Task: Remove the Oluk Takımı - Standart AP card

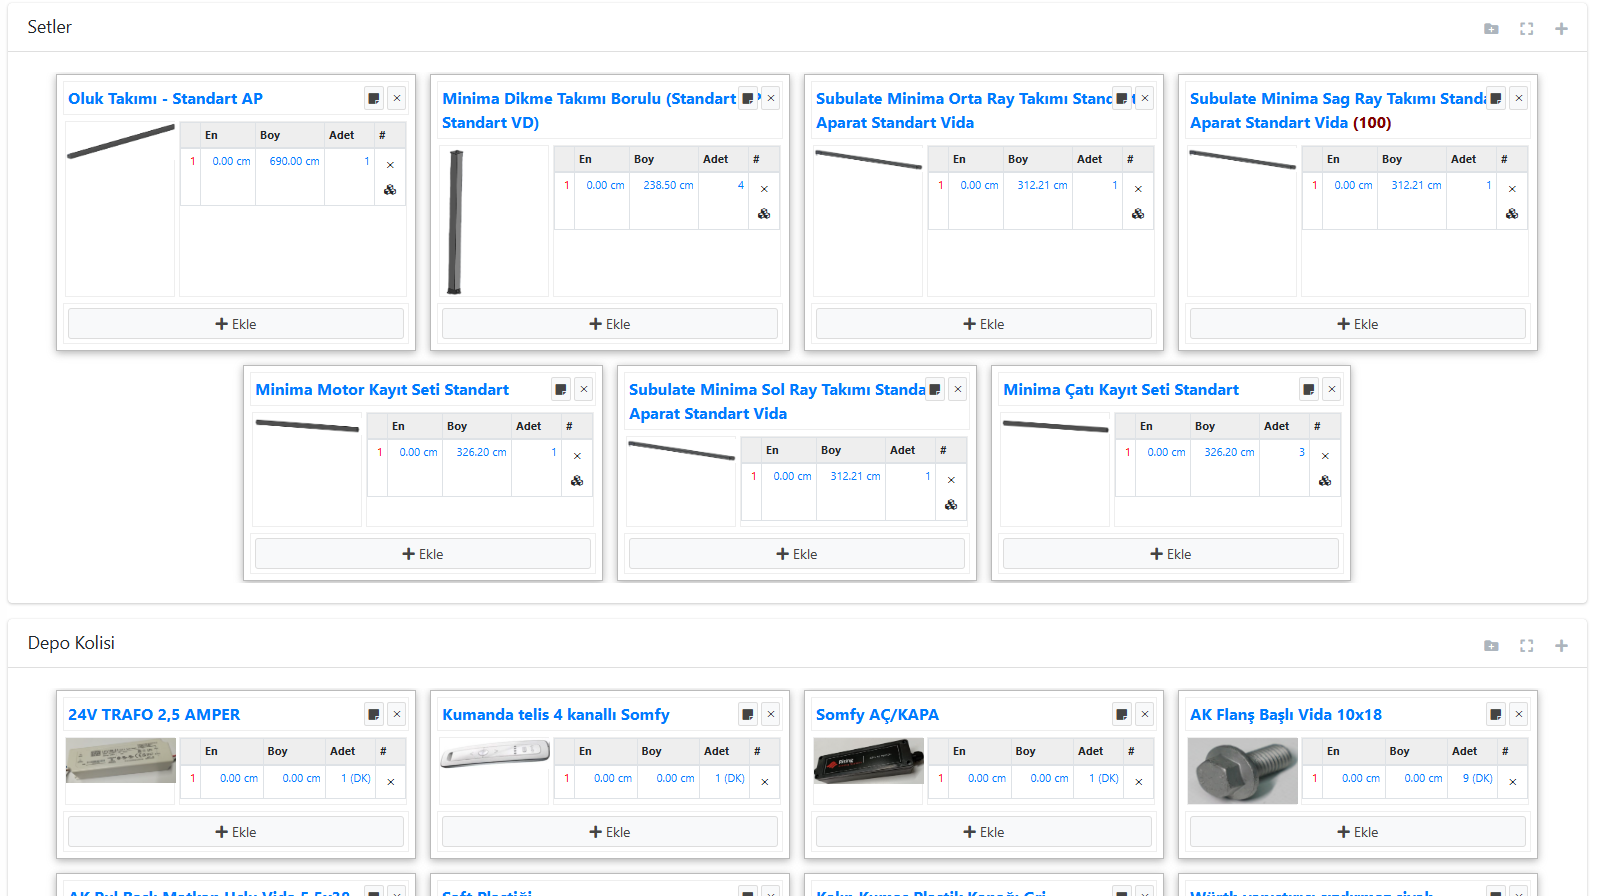Action: (397, 99)
